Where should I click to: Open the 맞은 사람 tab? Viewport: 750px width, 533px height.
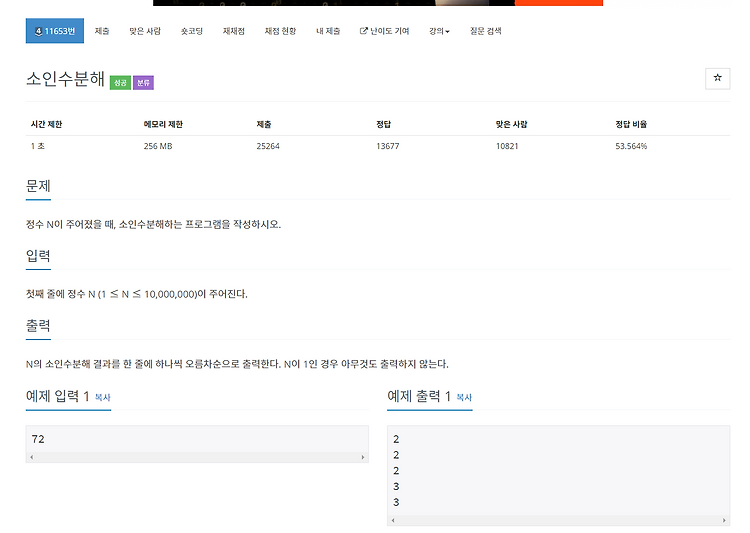pyautogui.click(x=145, y=31)
